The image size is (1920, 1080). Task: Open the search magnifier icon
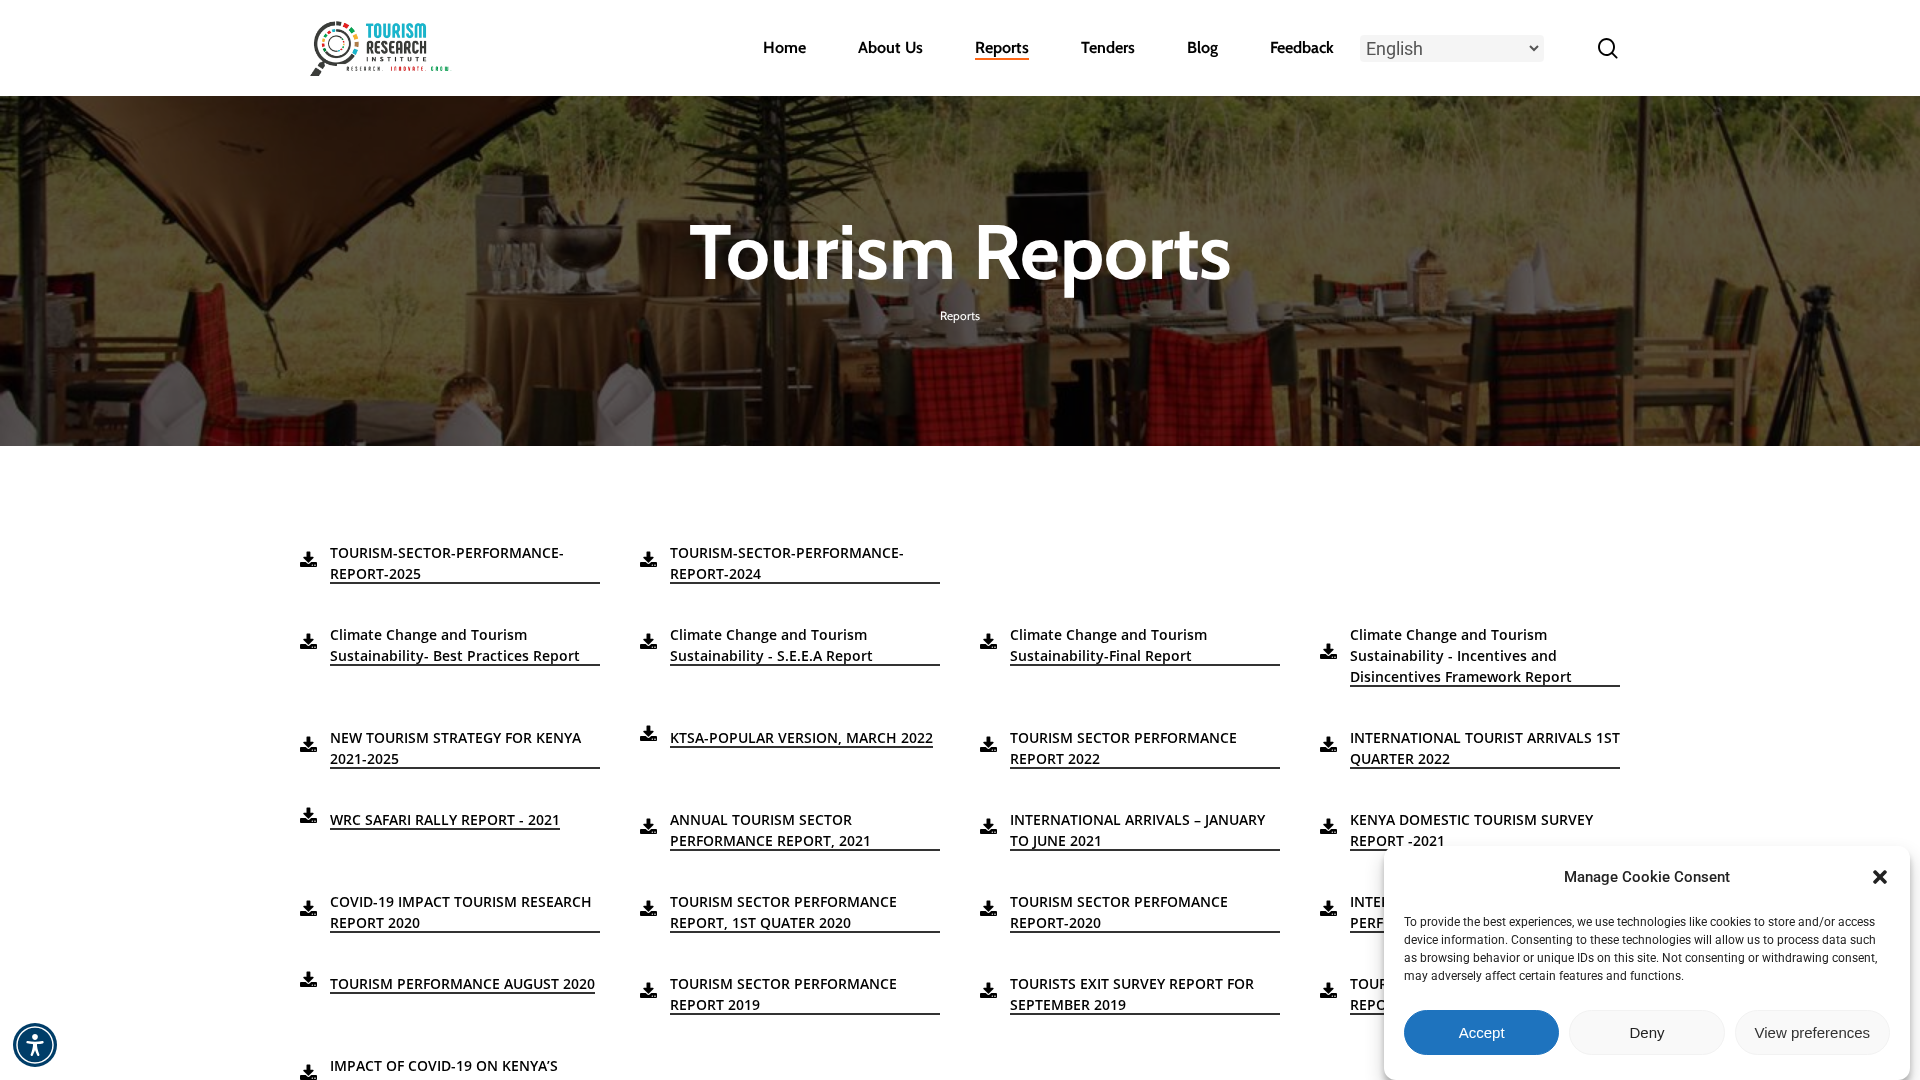click(1607, 48)
